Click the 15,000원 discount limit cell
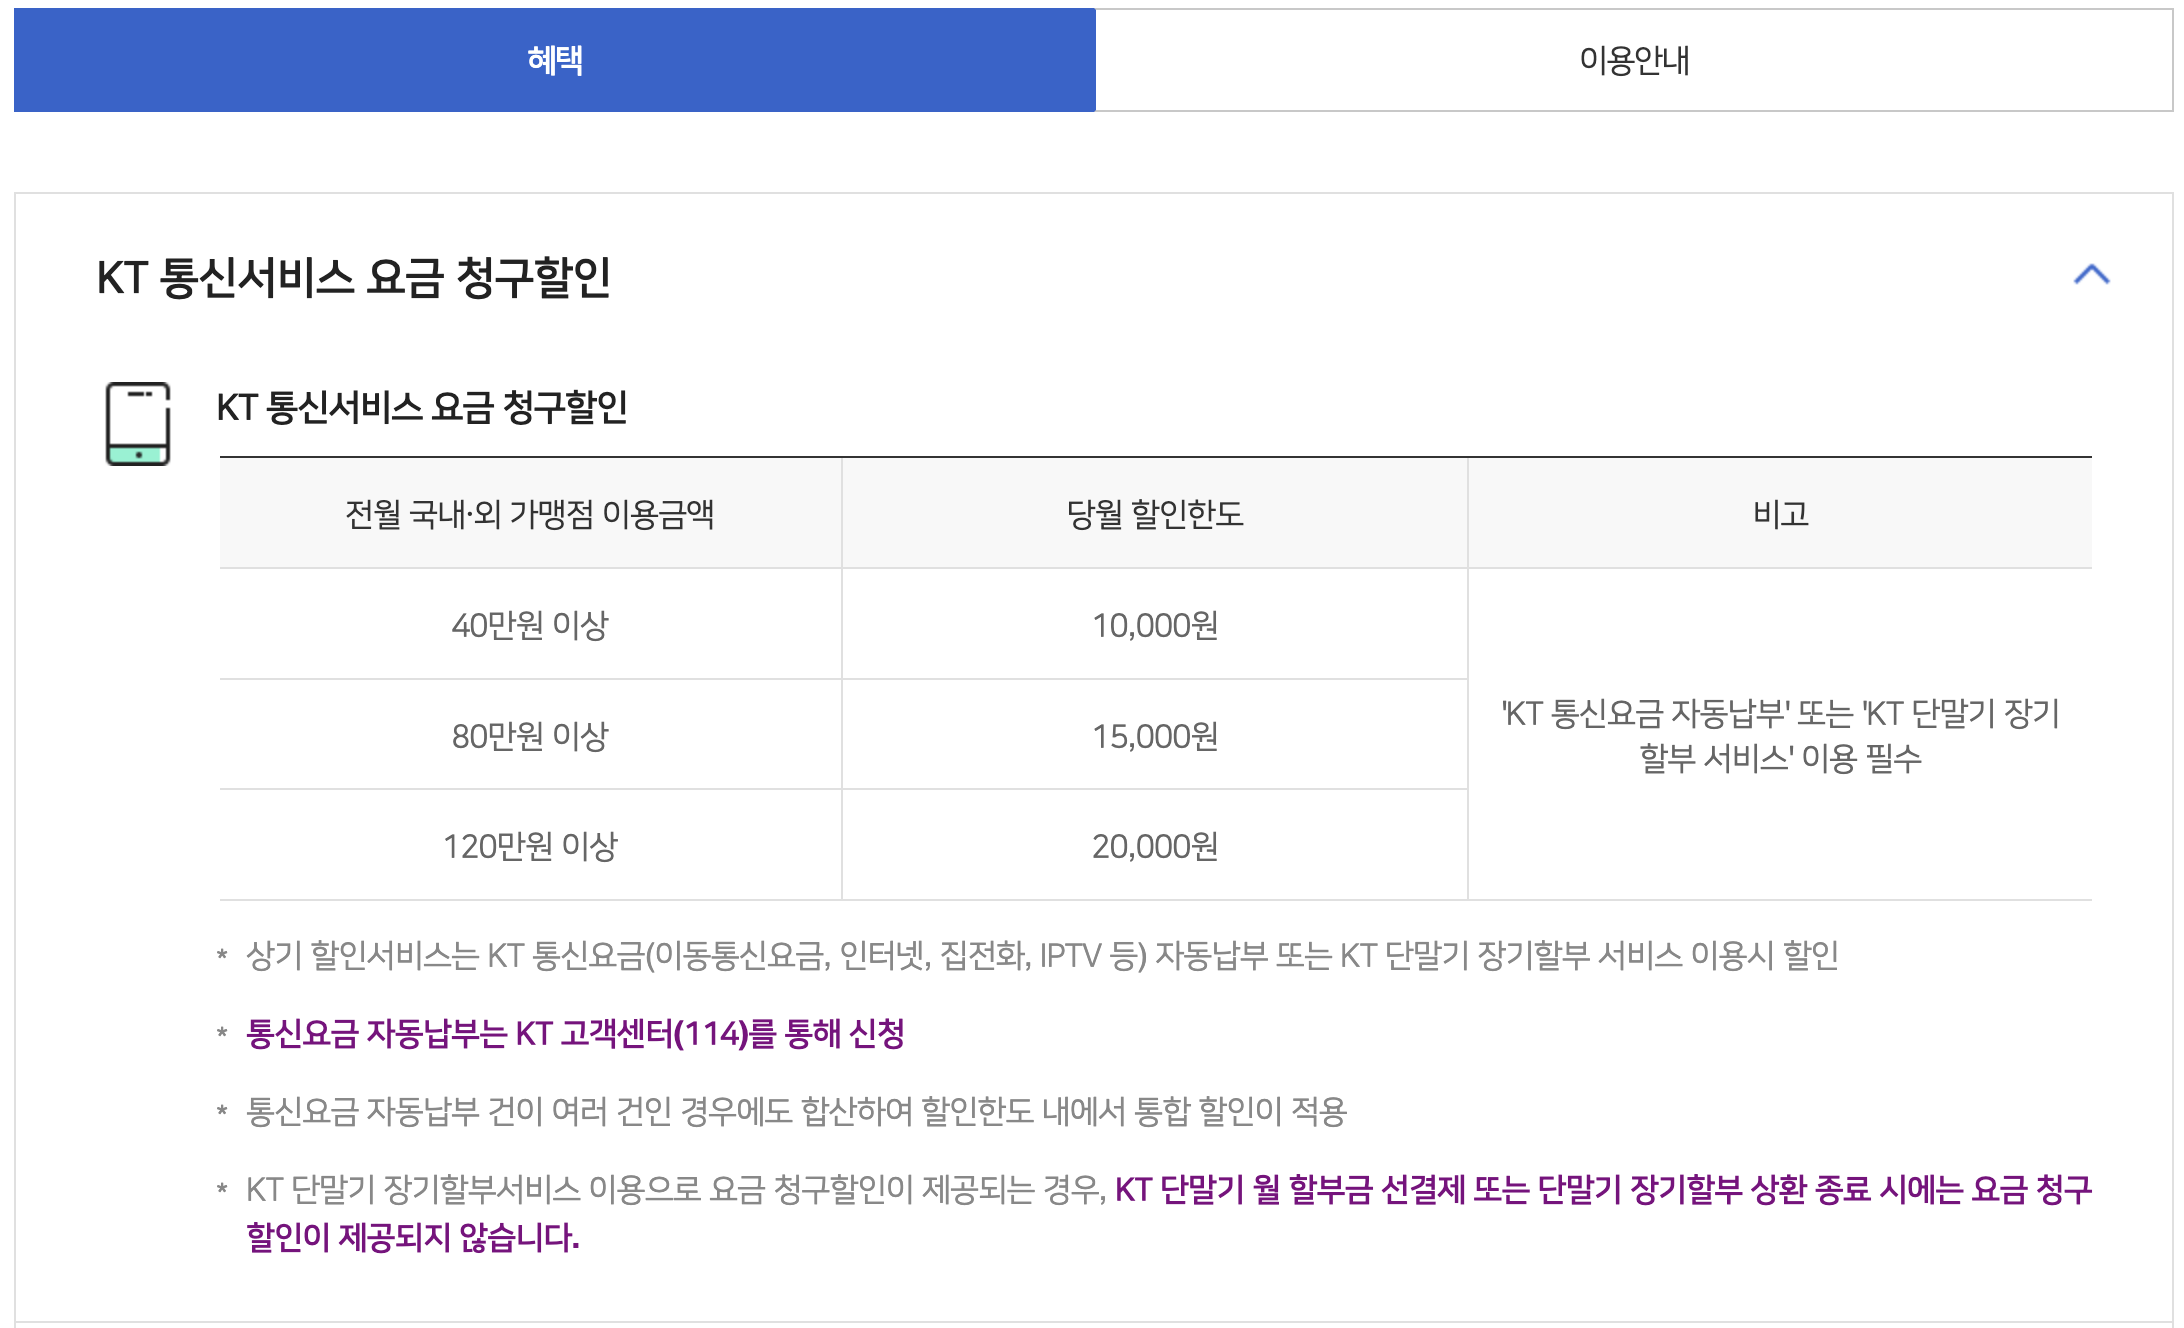The image size is (2184, 1328). (1155, 736)
